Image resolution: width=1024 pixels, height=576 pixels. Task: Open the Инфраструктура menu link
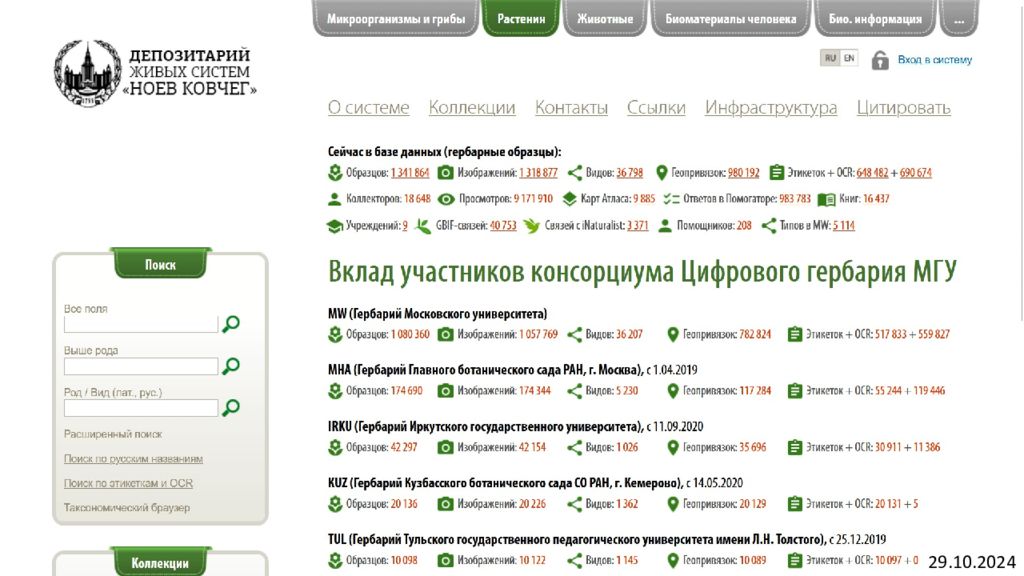[x=771, y=107]
